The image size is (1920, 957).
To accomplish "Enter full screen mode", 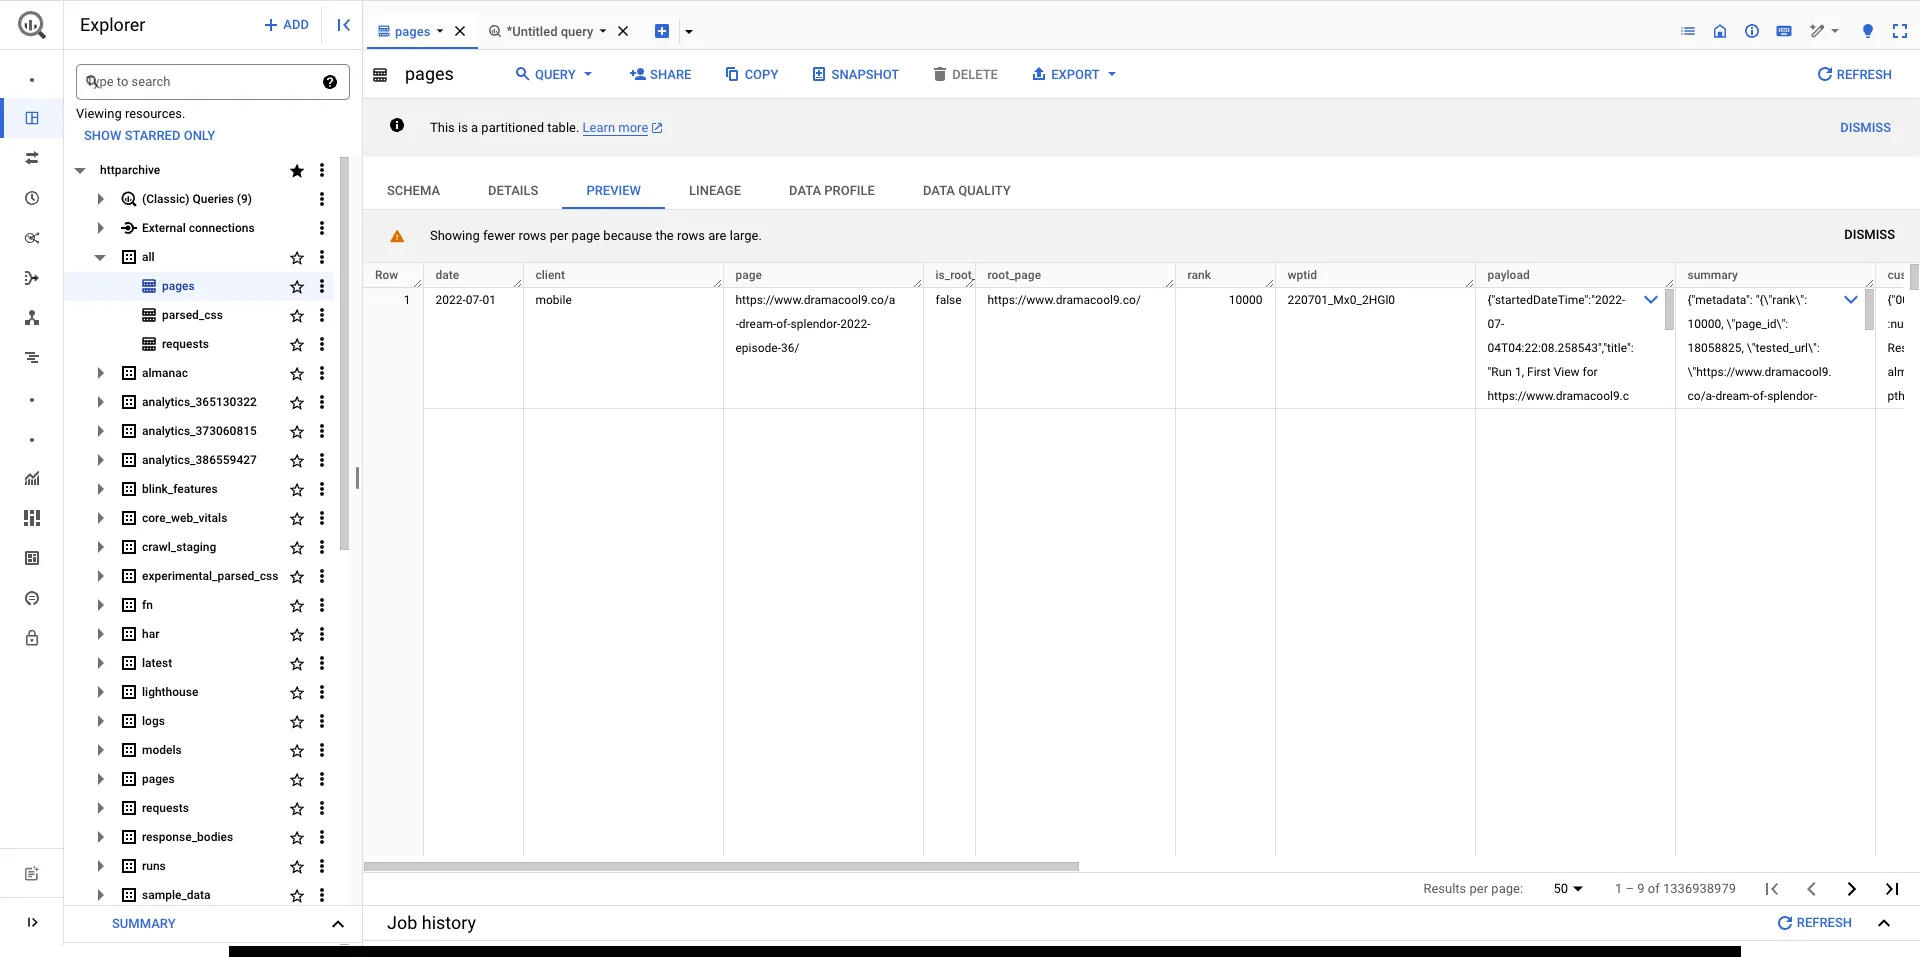I will coord(1899,31).
